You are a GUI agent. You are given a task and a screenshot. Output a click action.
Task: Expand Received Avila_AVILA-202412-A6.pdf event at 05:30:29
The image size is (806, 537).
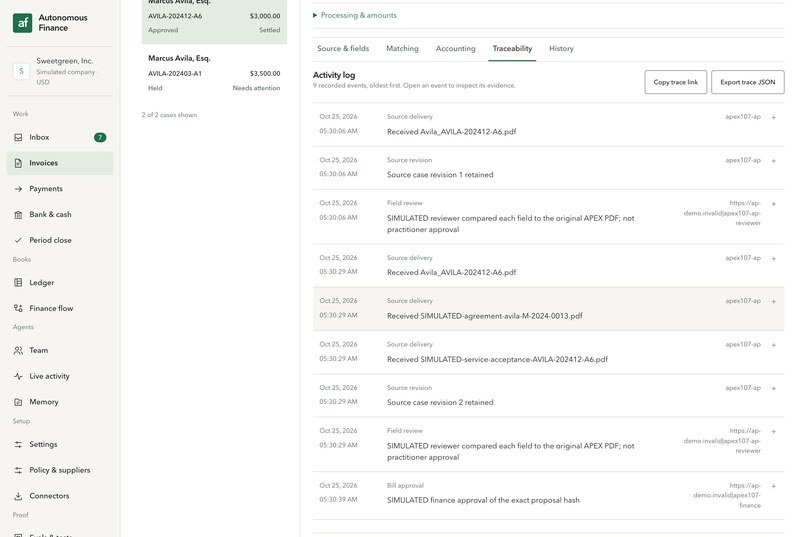(774, 258)
